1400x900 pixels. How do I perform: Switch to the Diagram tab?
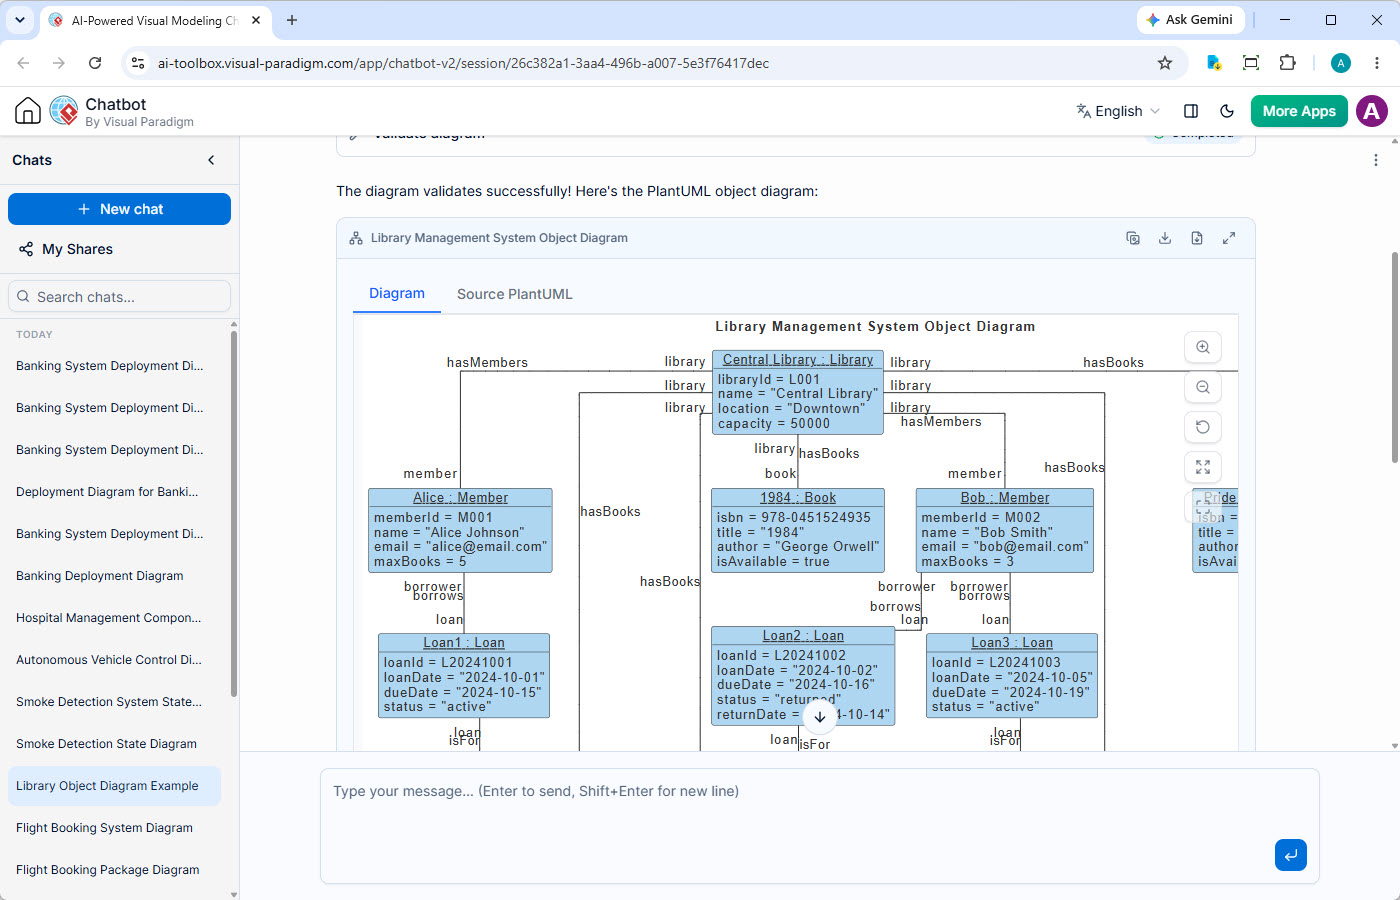(x=397, y=293)
